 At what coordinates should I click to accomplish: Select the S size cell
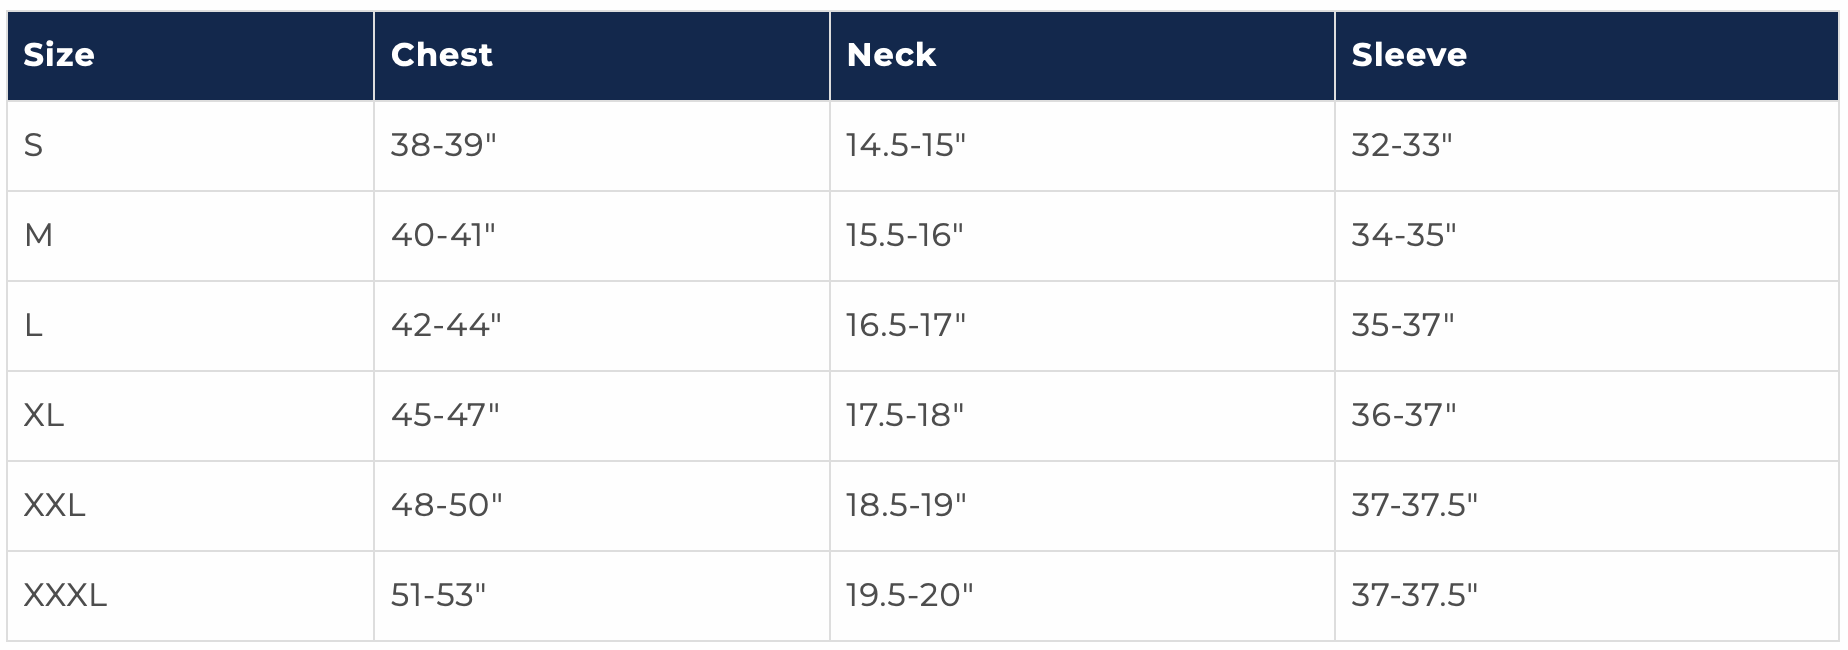pyautogui.click(x=34, y=146)
